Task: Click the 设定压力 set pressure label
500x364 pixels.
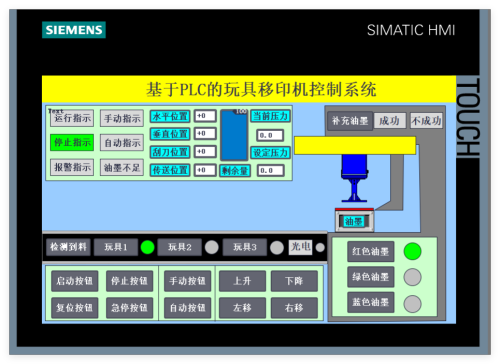Action: (270, 153)
